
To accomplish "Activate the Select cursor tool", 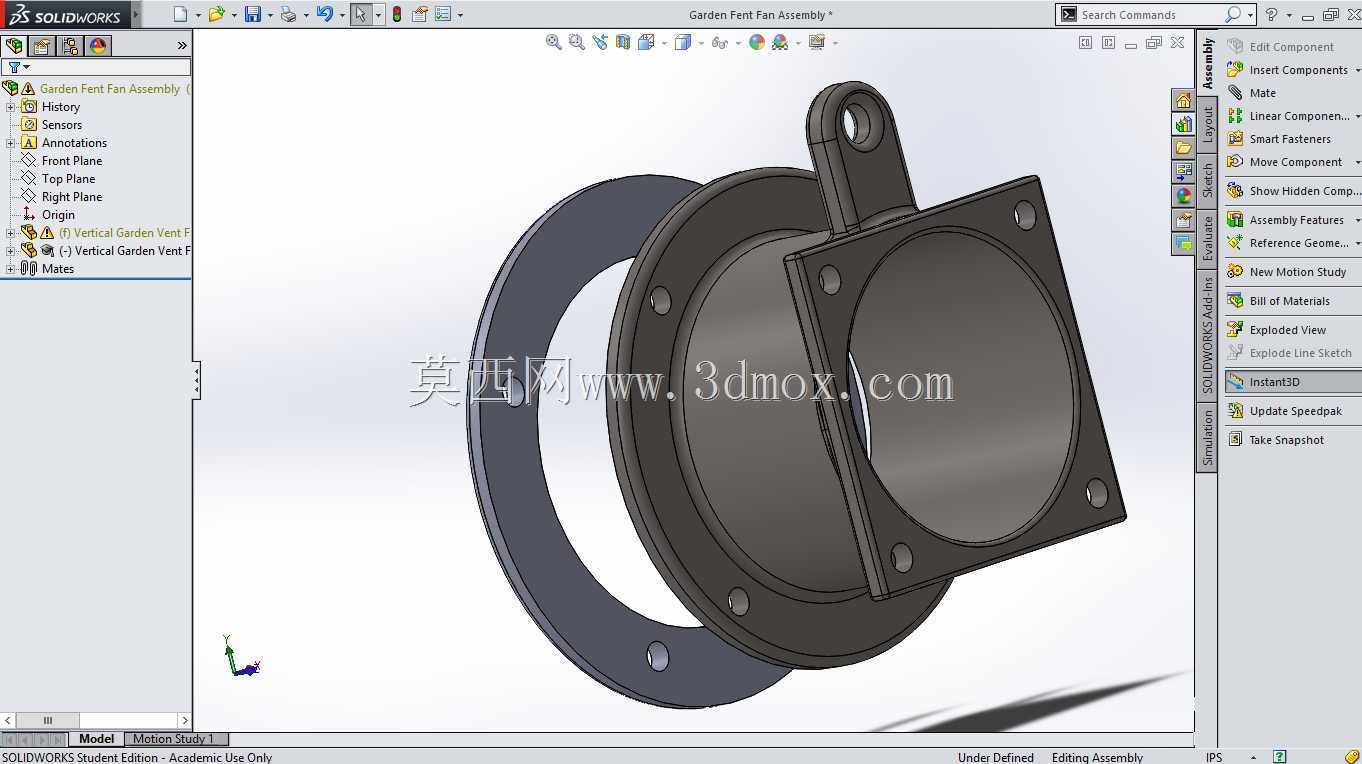I will (x=361, y=14).
